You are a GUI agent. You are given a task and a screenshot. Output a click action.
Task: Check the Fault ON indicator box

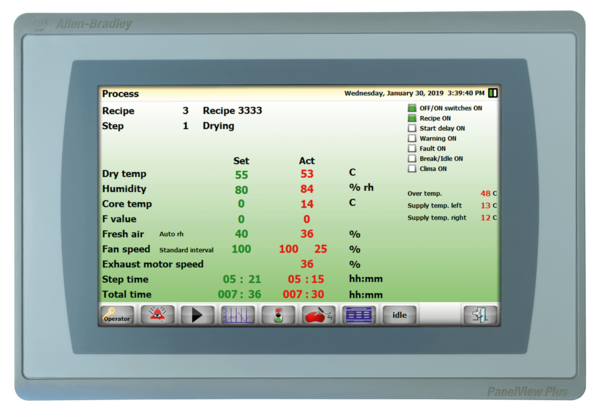tap(411, 148)
